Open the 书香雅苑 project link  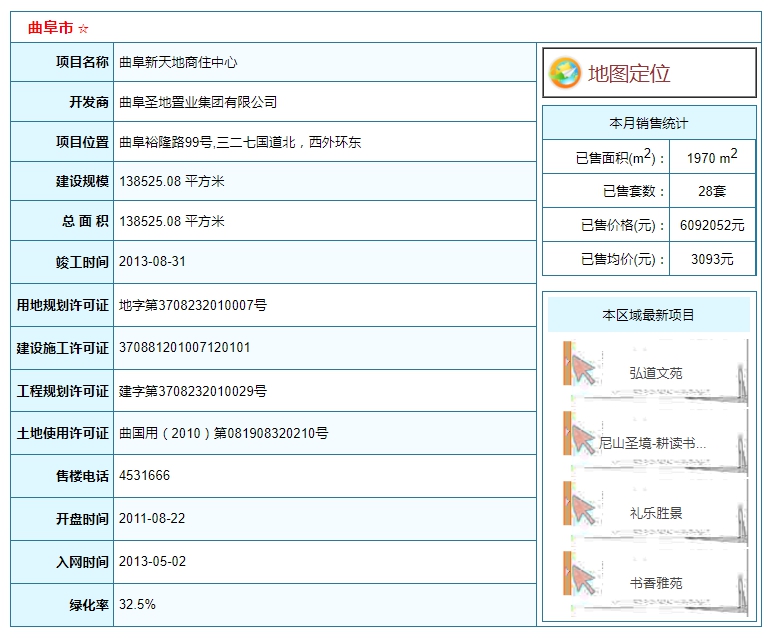[656, 583]
